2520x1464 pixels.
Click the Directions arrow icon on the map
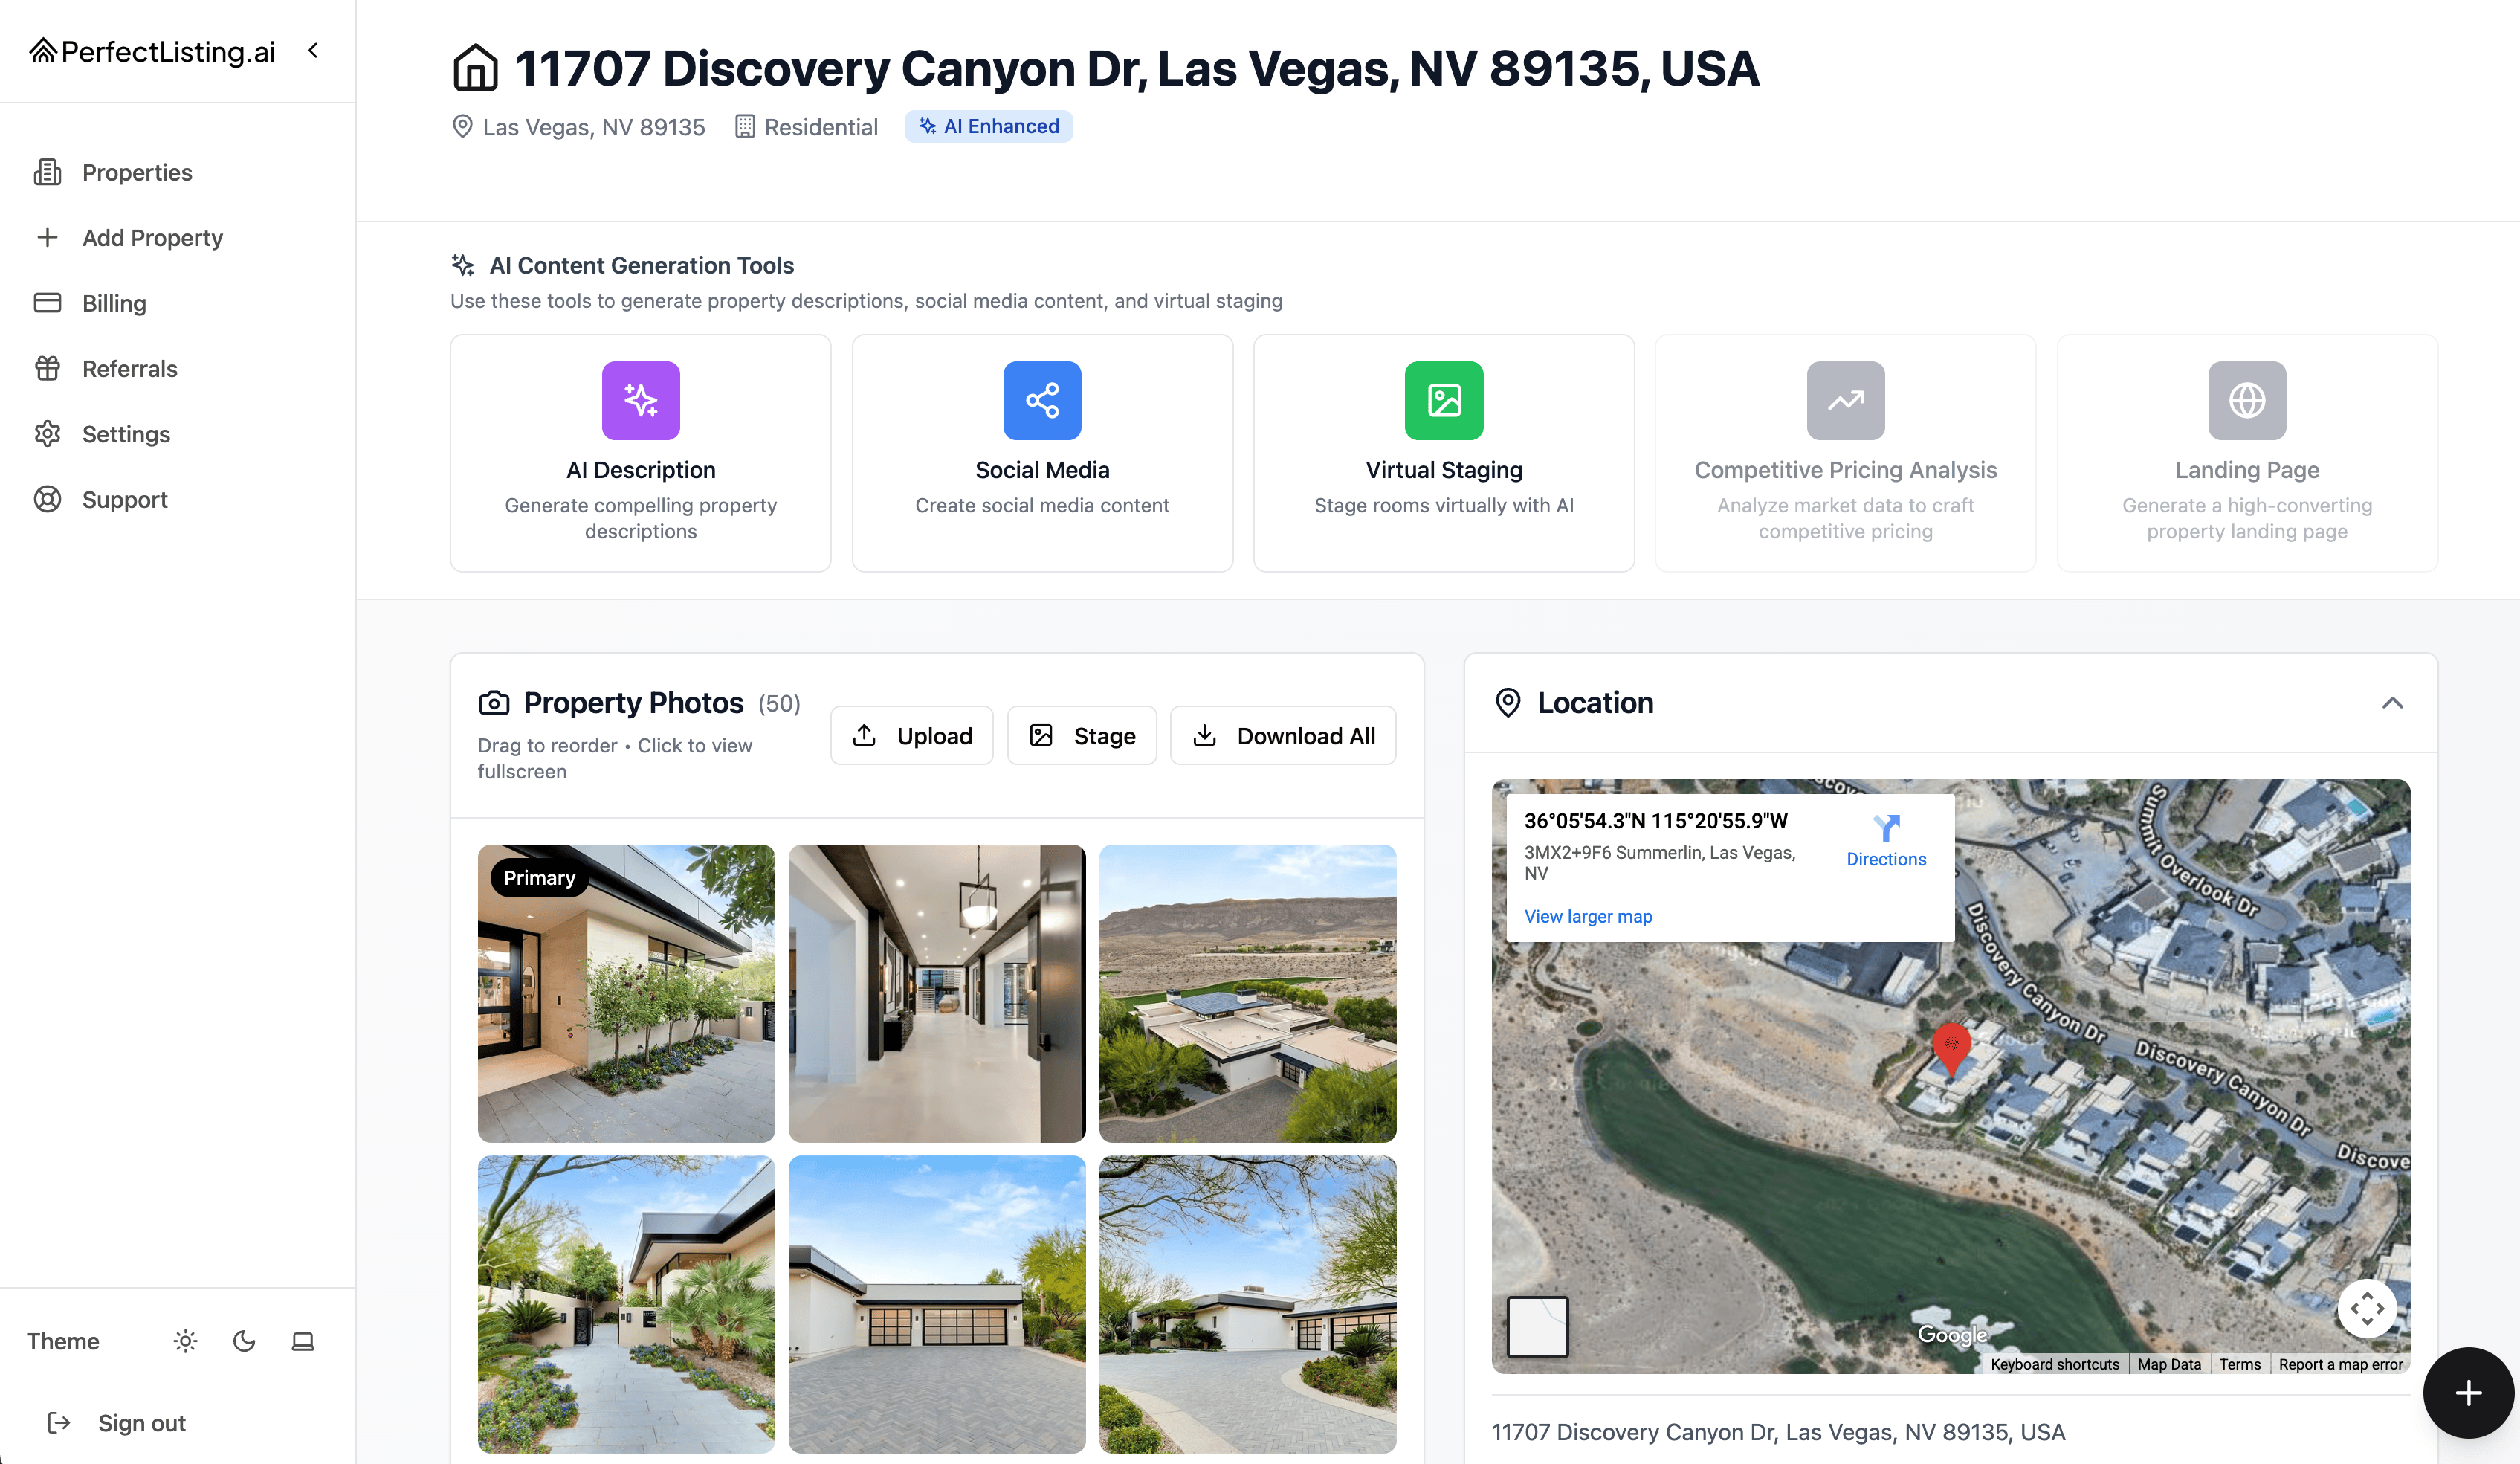[x=1885, y=828]
